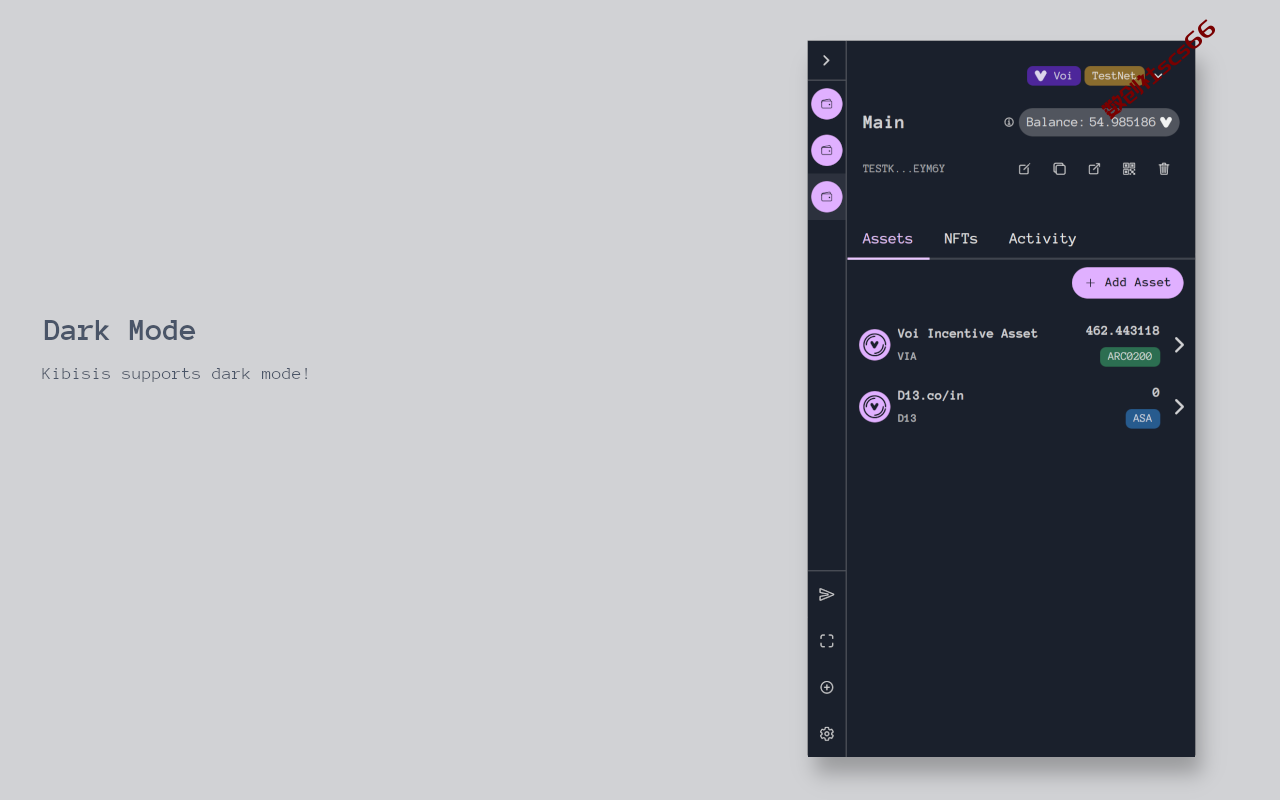Click the Voi network chip

tap(1053, 76)
